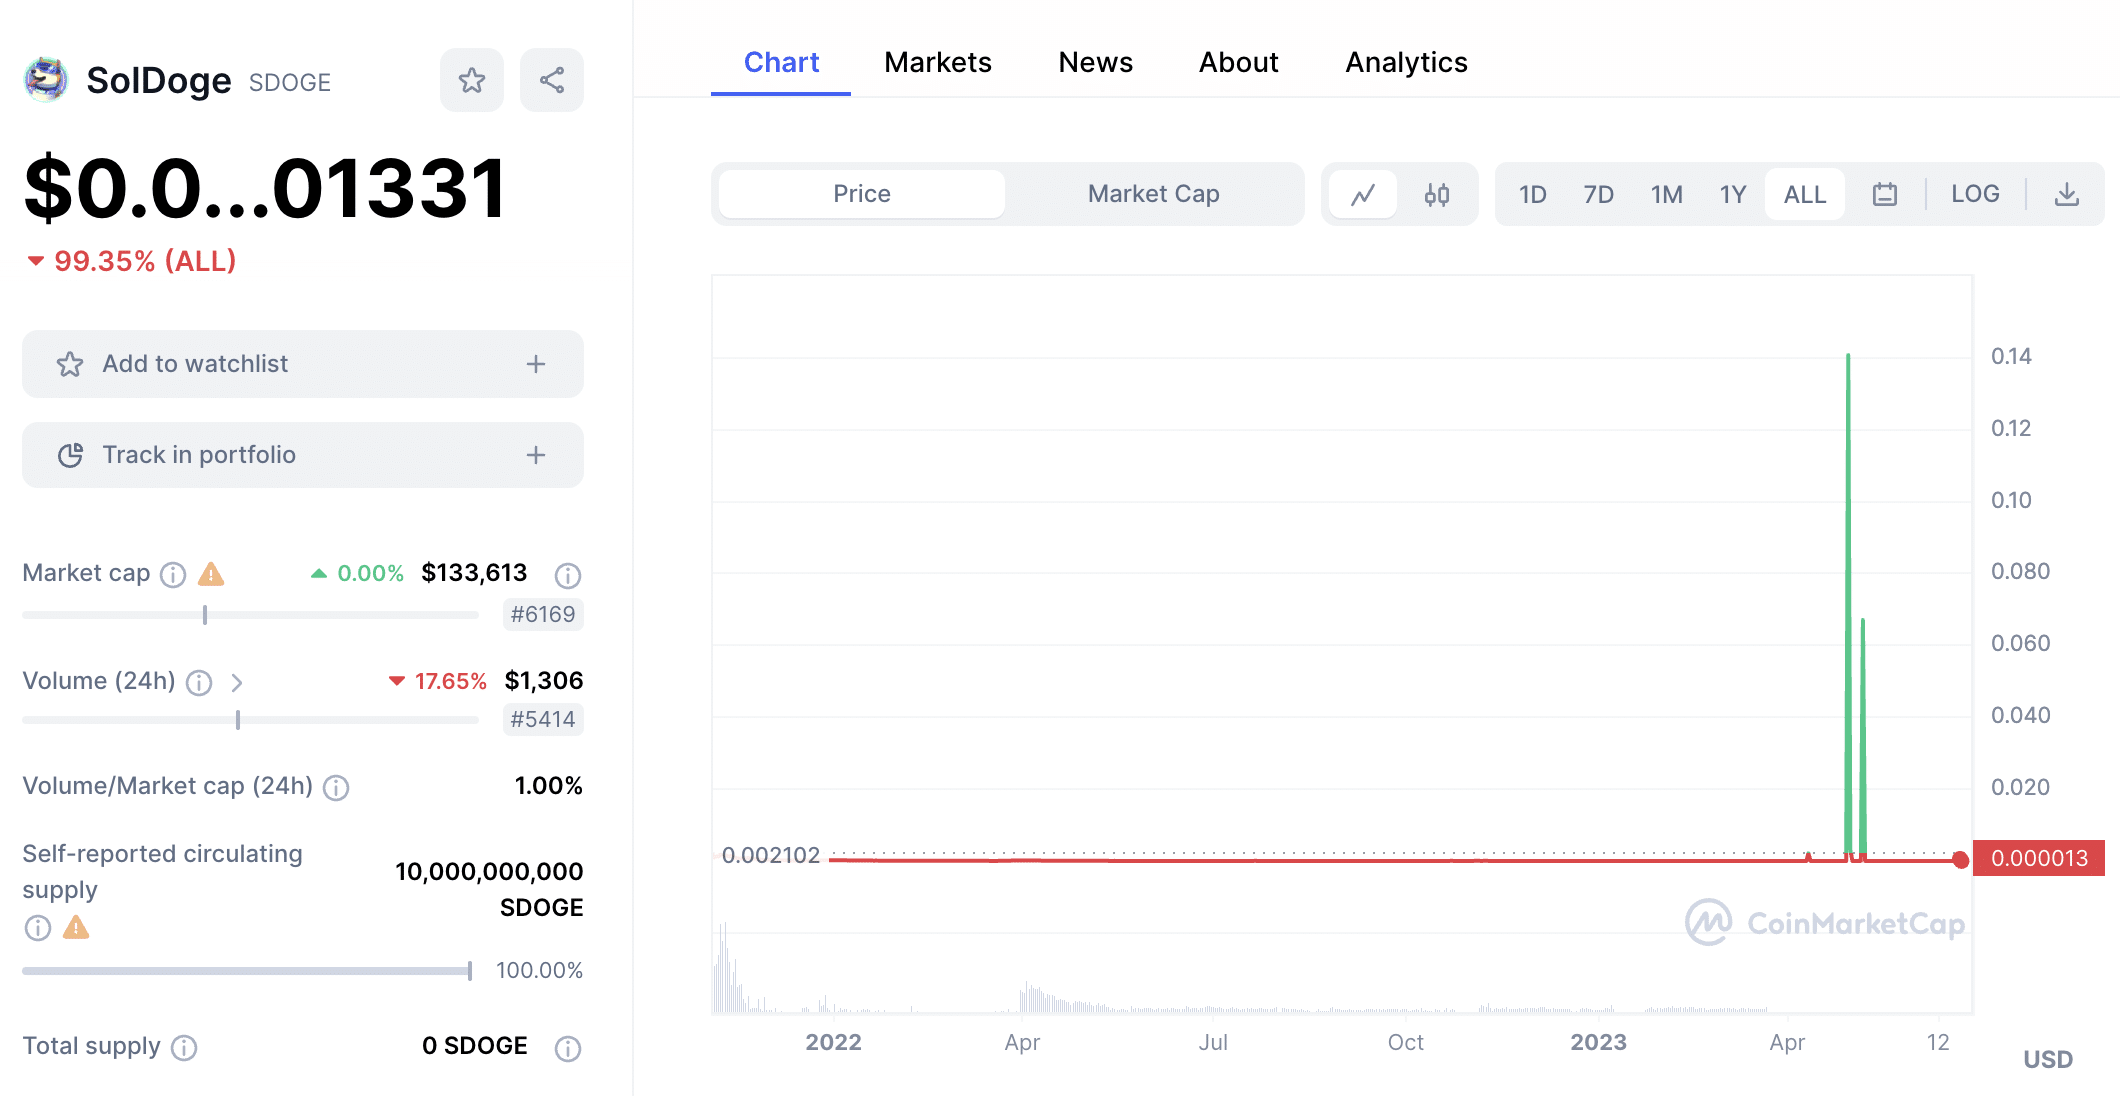Click the red current price point on chart
Viewport: 2120px width, 1096px height.
point(1960,859)
